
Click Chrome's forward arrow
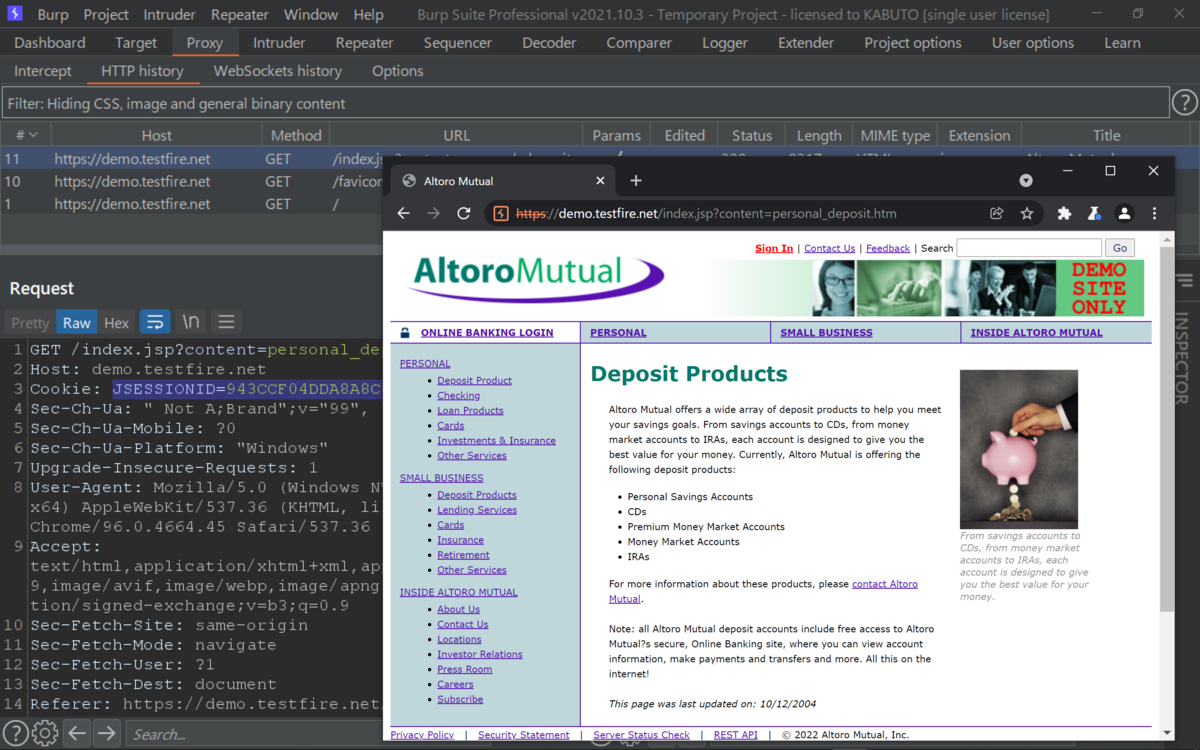pyautogui.click(x=434, y=213)
